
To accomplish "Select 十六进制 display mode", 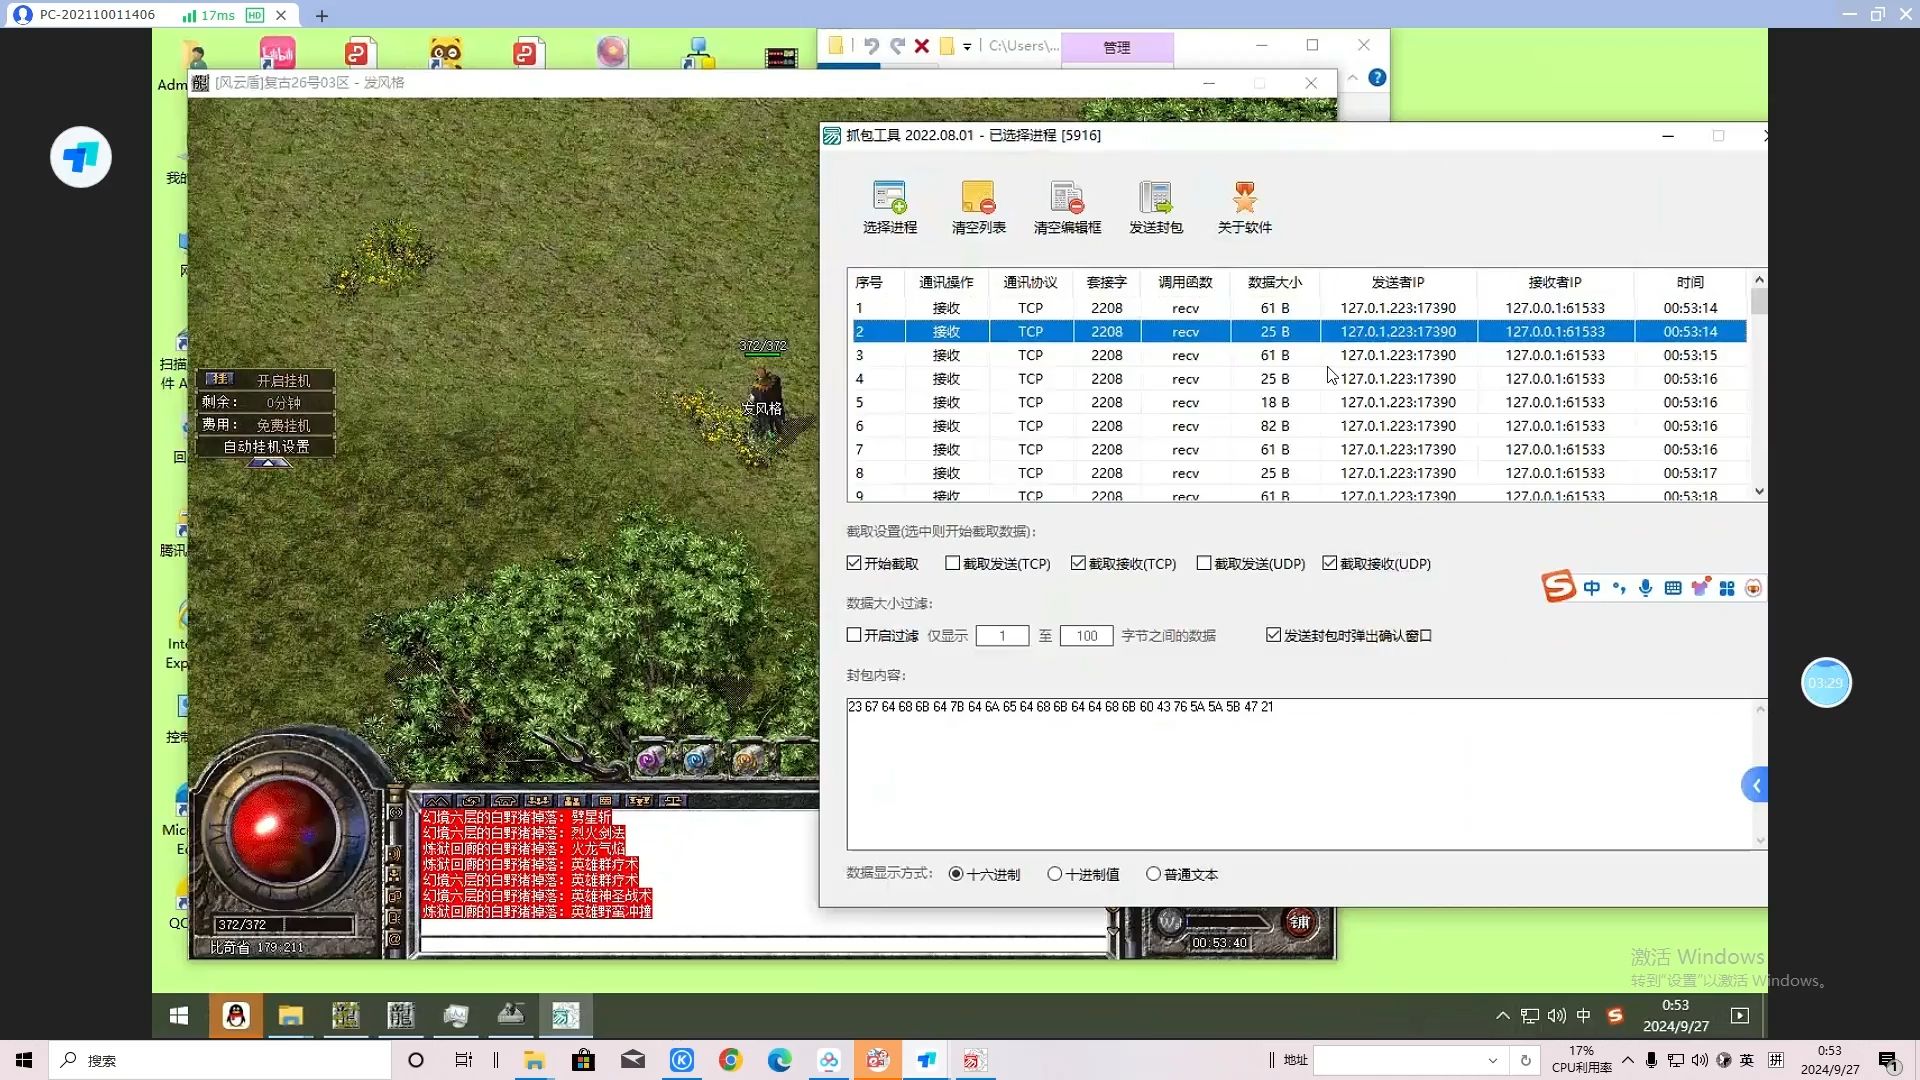I will click(956, 874).
